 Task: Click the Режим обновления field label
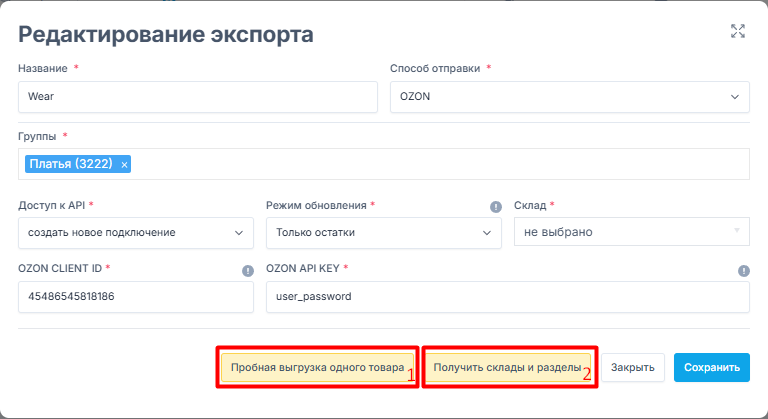pos(316,205)
